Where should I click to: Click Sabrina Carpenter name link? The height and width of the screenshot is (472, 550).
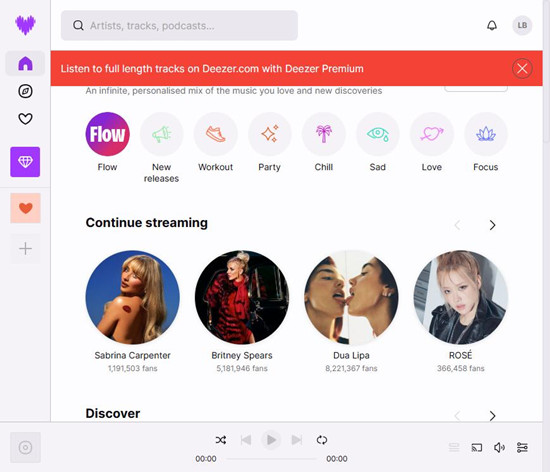(133, 355)
